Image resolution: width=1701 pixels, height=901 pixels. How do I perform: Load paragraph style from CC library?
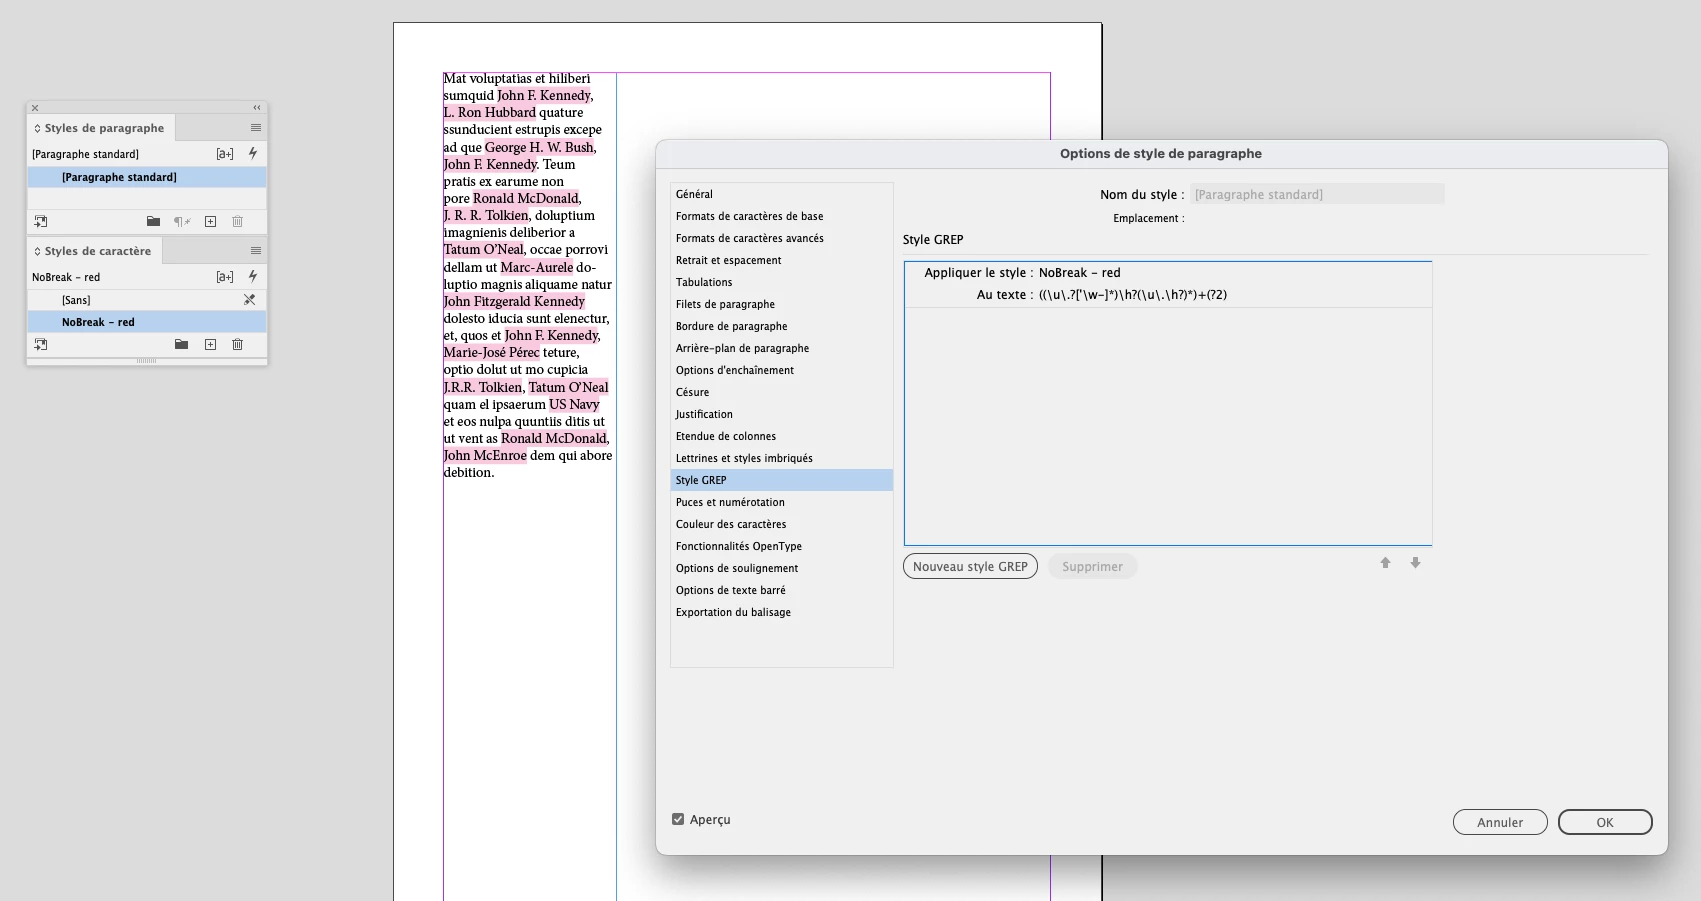click(41, 222)
